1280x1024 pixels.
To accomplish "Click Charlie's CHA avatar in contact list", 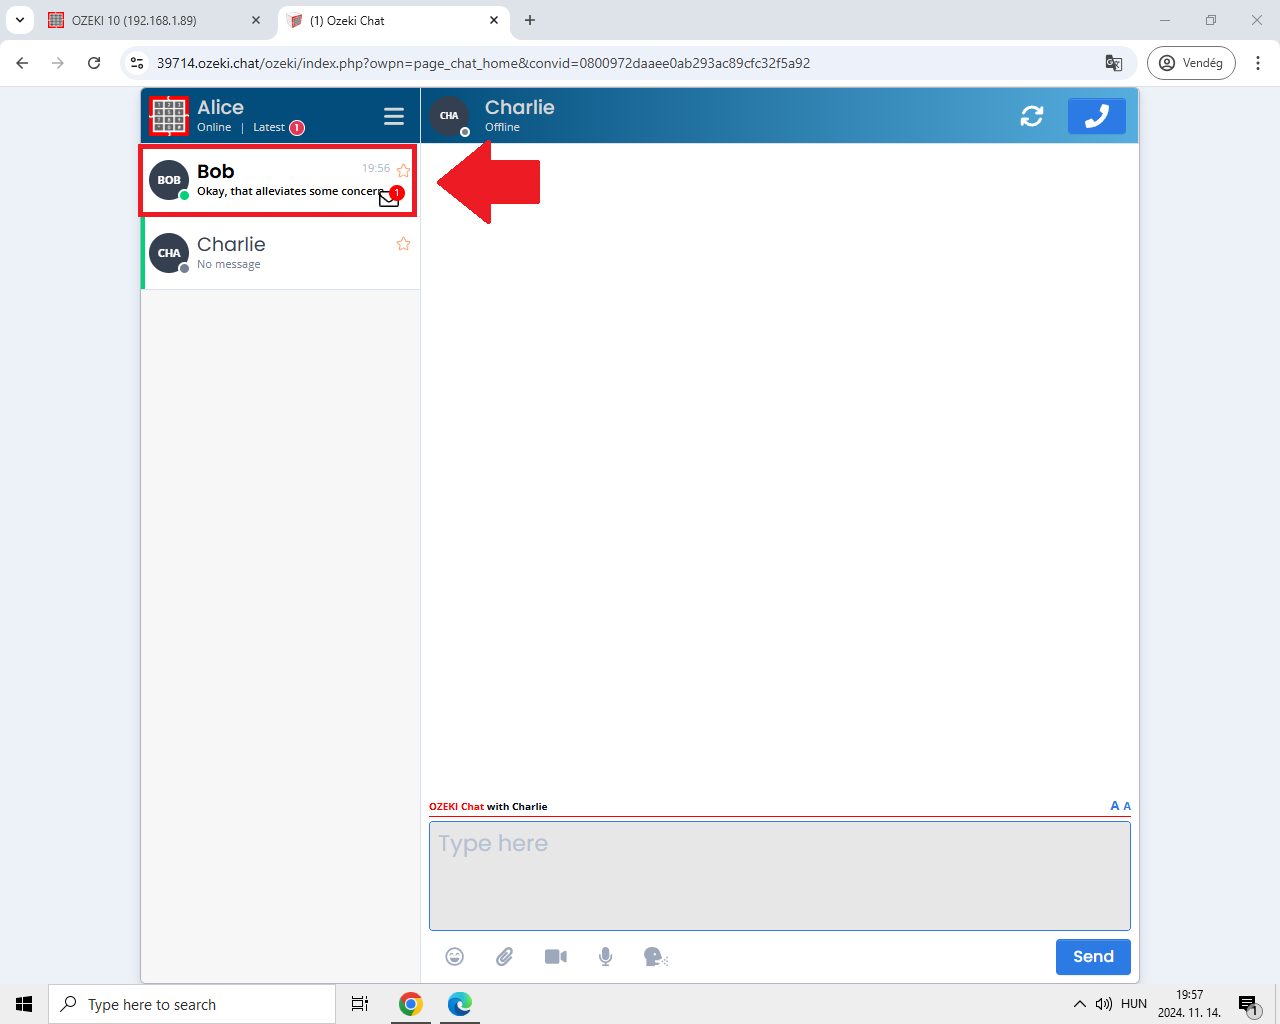I will [x=169, y=253].
